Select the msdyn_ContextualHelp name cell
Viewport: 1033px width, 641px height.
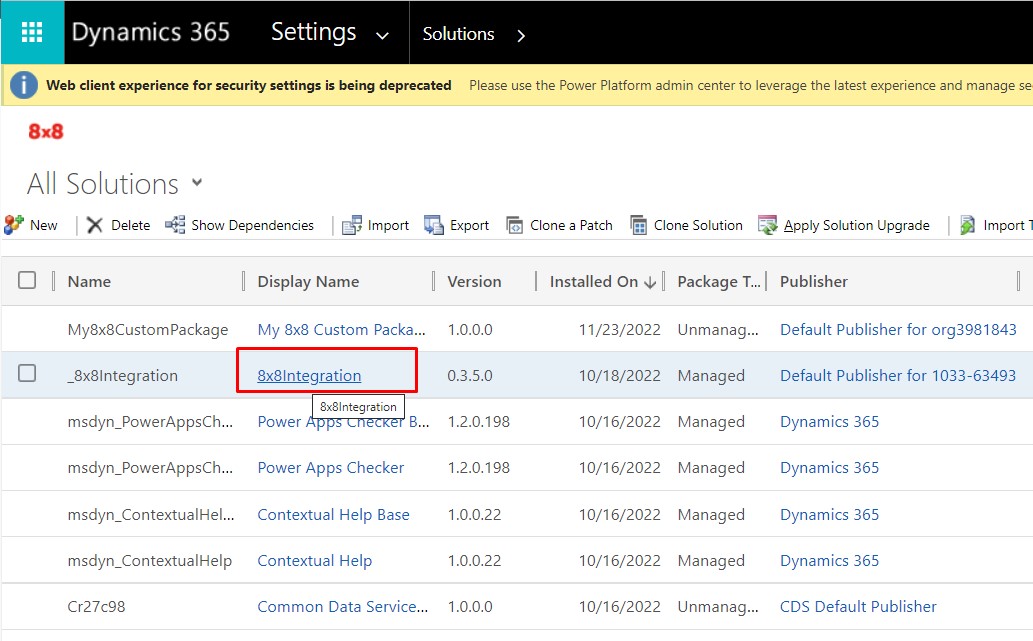coord(150,561)
